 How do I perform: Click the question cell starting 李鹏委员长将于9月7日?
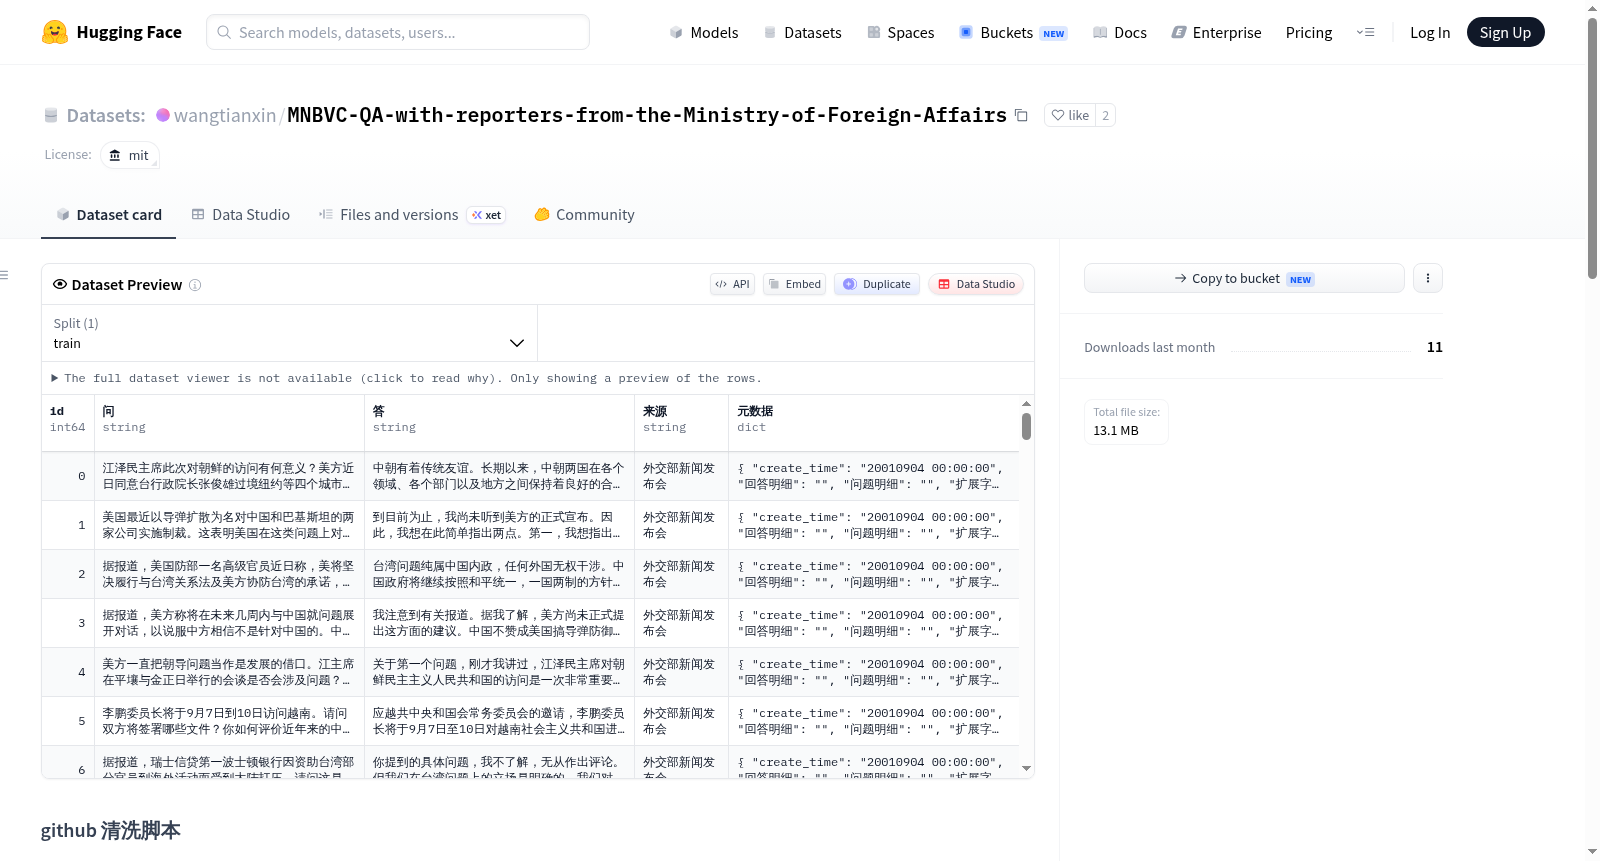pos(229,721)
